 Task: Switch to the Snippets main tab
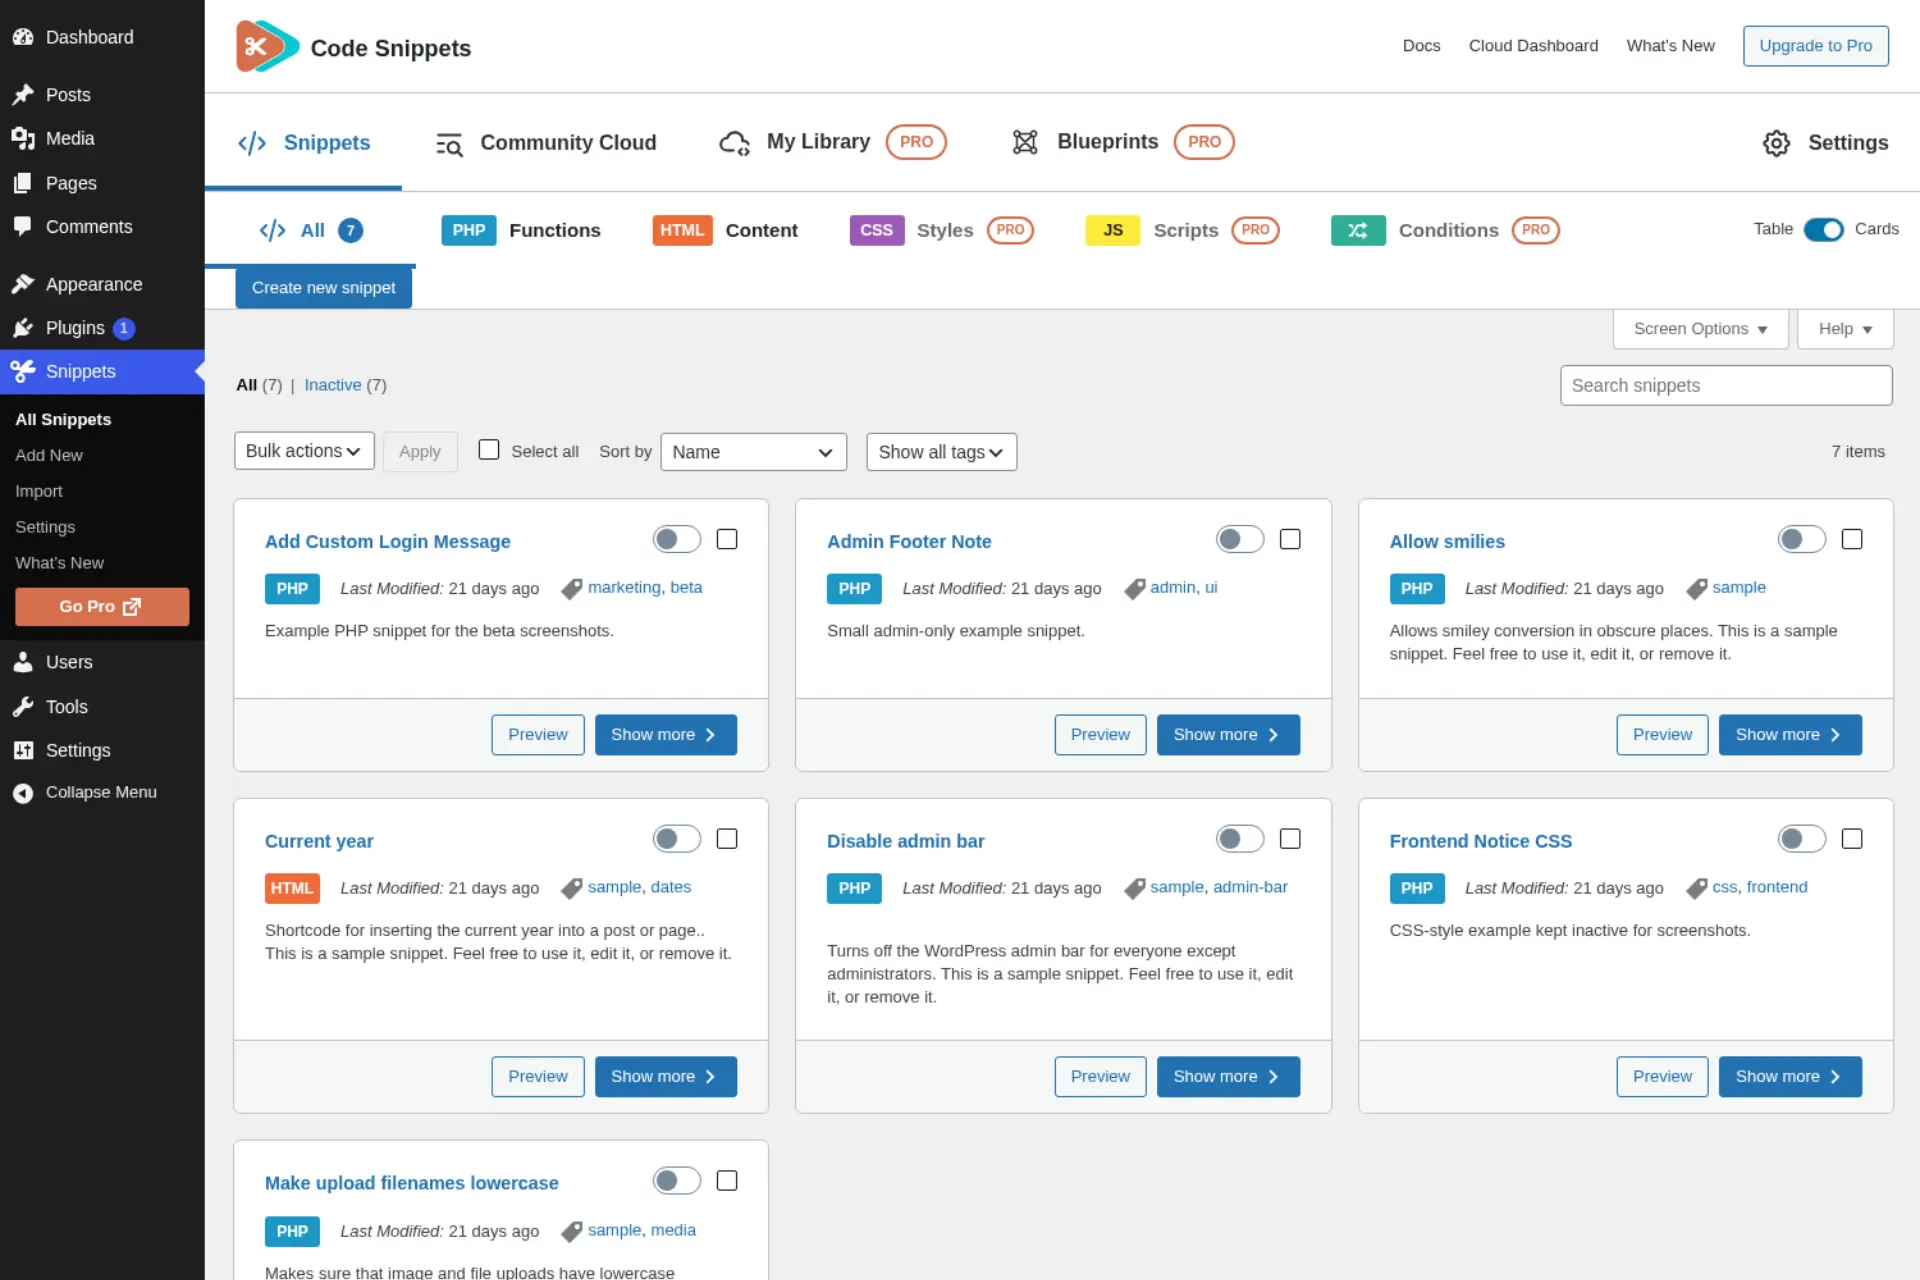click(x=303, y=143)
